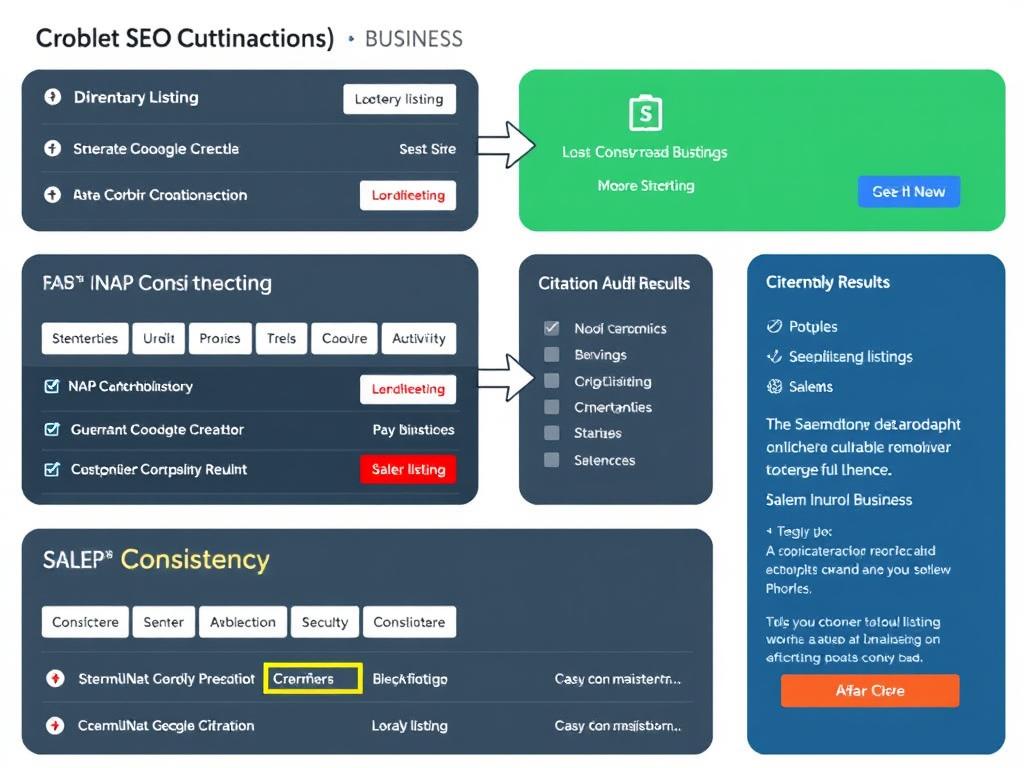Image resolution: width=1024 pixels, height=768 pixels.
Task: Click the info icon beside Direntary Listing
Action: tap(52, 97)
